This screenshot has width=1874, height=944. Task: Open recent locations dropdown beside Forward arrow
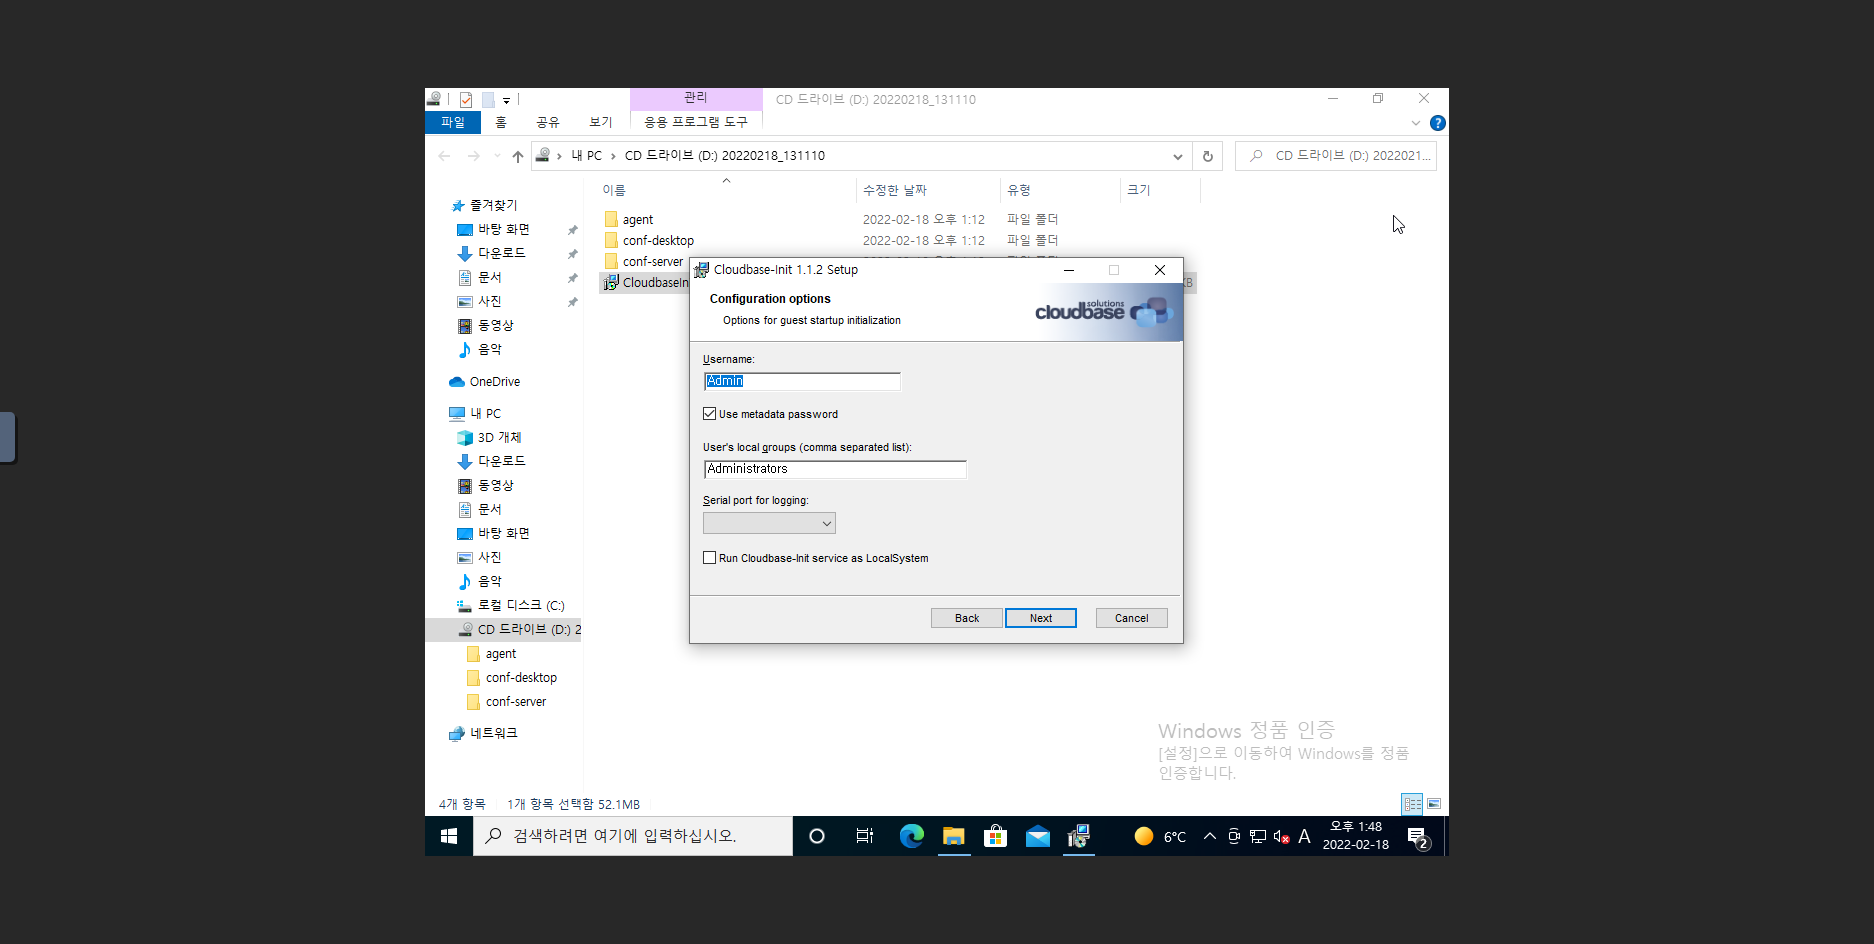pyautogui.click(x=497, y=156)
